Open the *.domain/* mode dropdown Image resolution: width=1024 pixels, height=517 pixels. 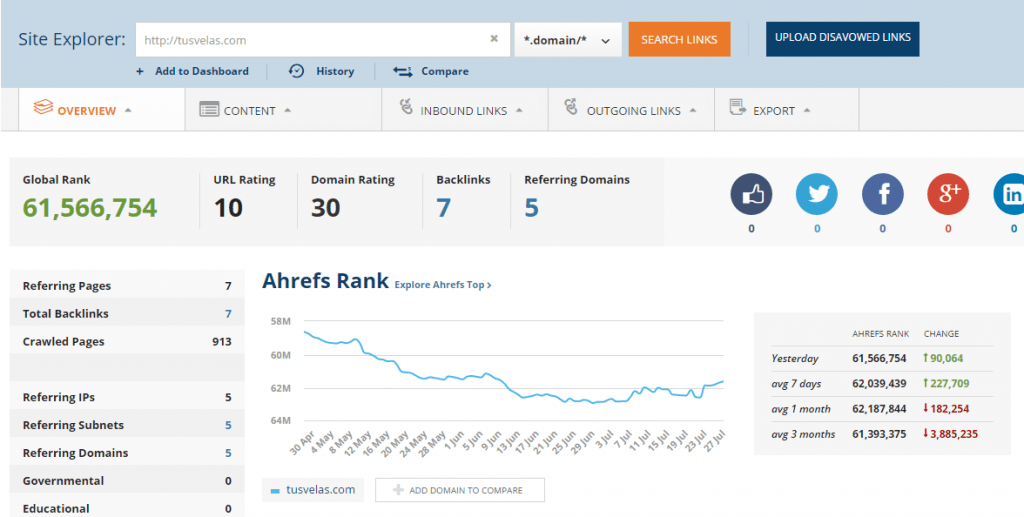(567, 40)
